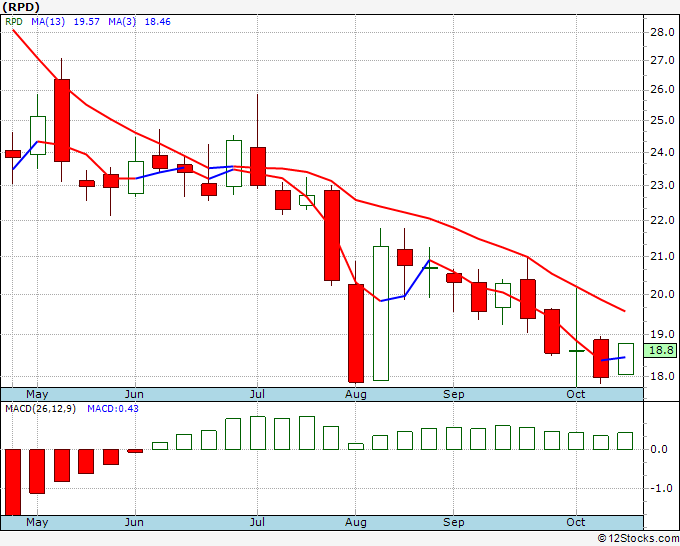Click the MA(3) value 18.46
Screen dimensions: 680x546
[157, 22]
